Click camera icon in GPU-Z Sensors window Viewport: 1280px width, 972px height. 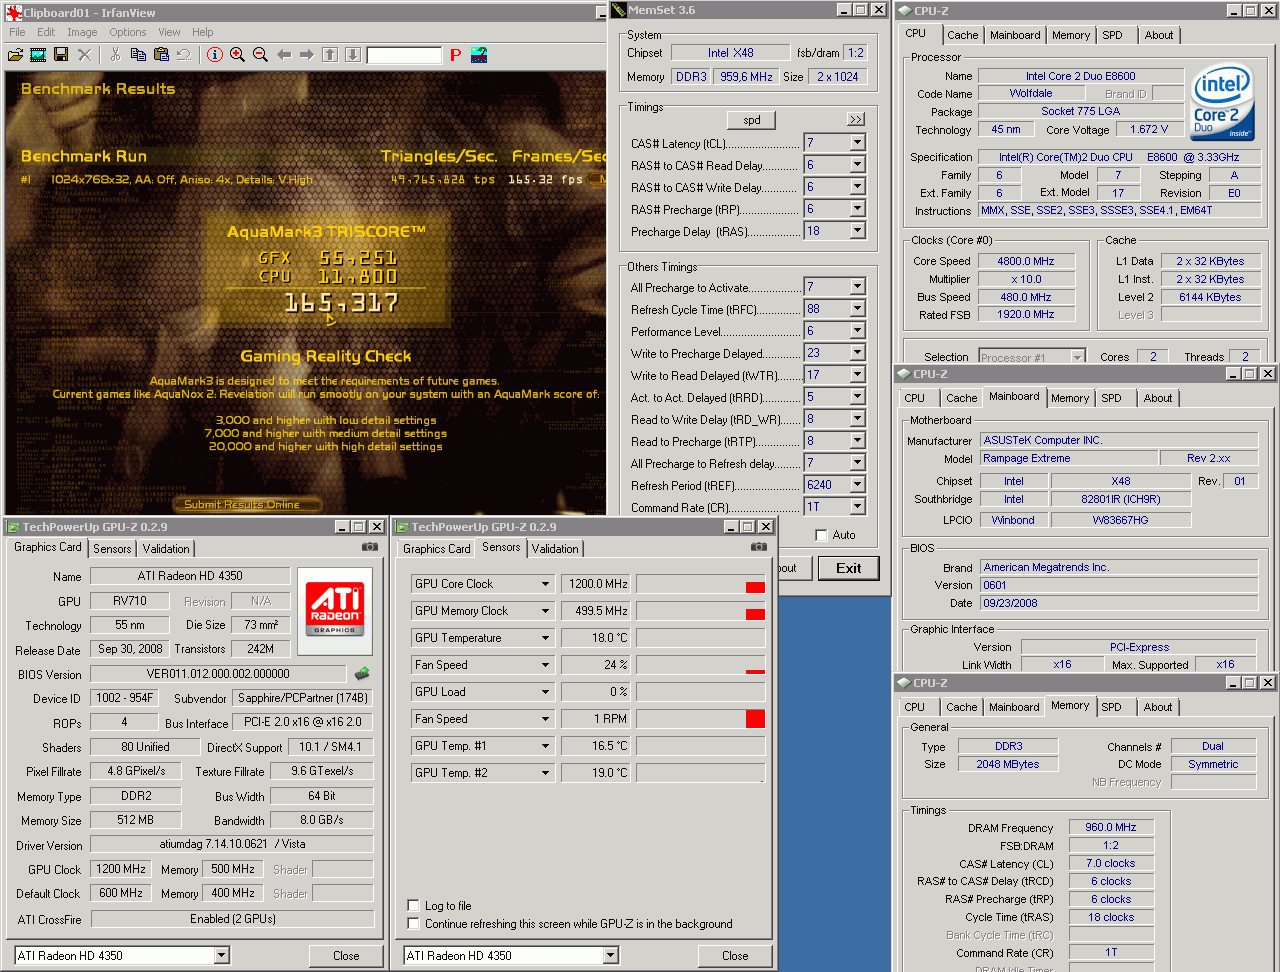[759, 547]
